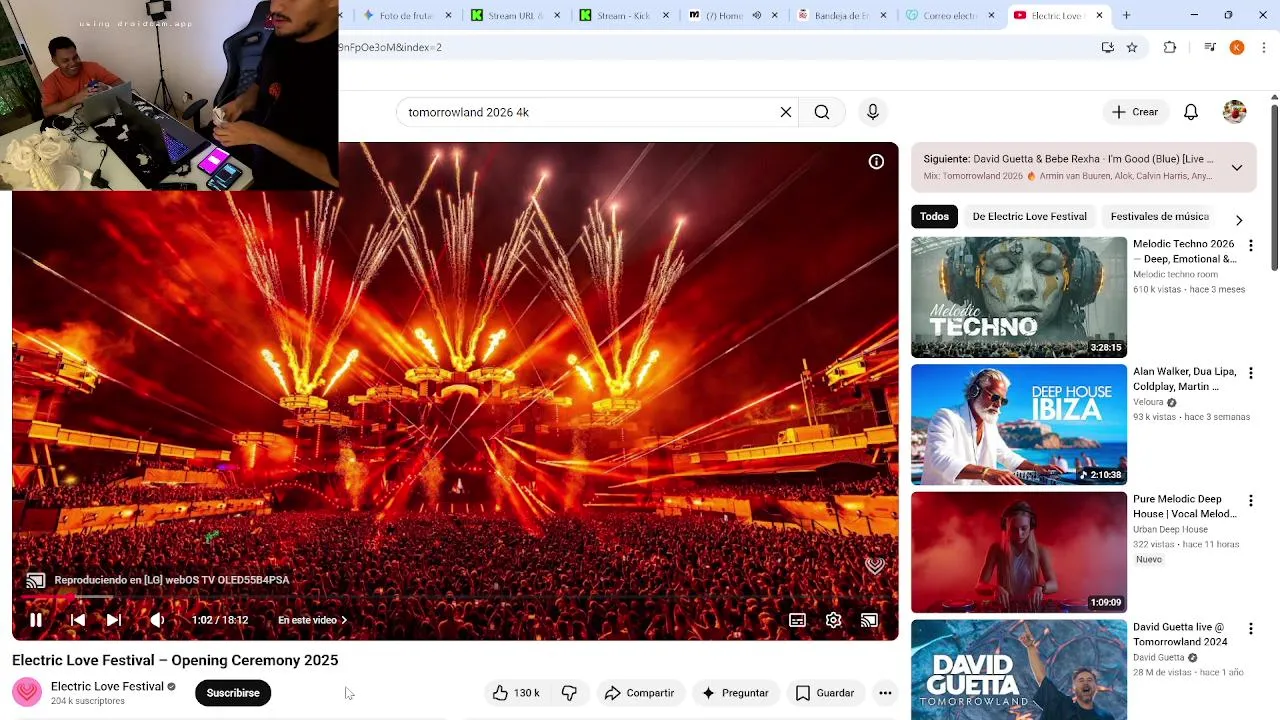Open the David Guetta Tomorrowland 2024 thumbnail
Screen dimensions: 1280x720
pyautogui.click(x=1019, y=669)
